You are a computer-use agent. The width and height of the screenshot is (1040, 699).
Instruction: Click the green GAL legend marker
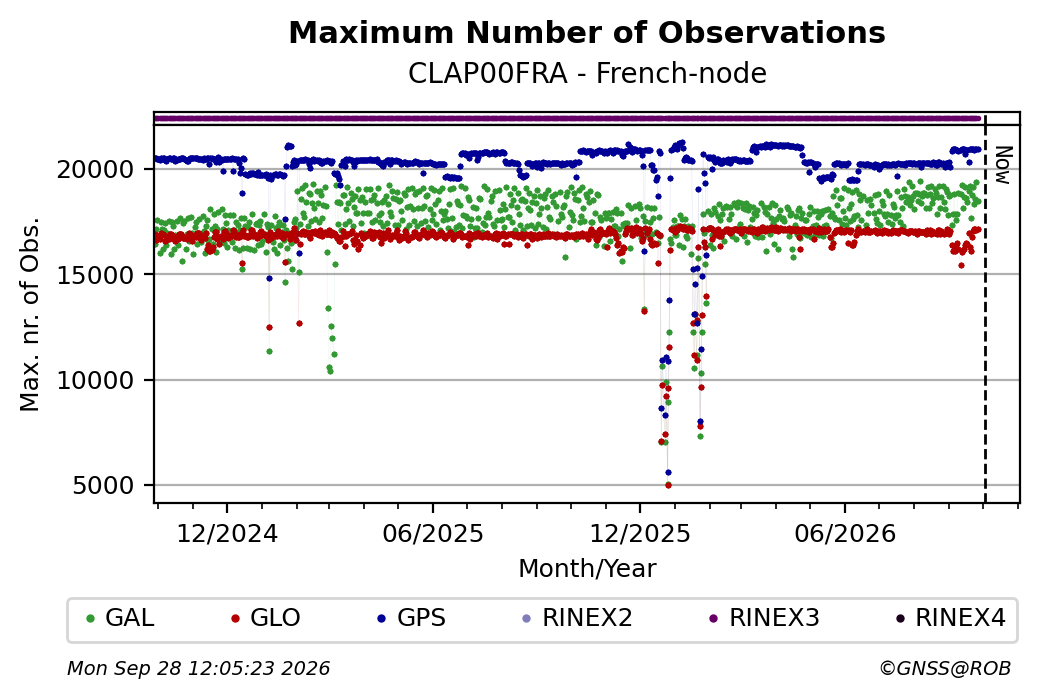click(x=91, y=619)
